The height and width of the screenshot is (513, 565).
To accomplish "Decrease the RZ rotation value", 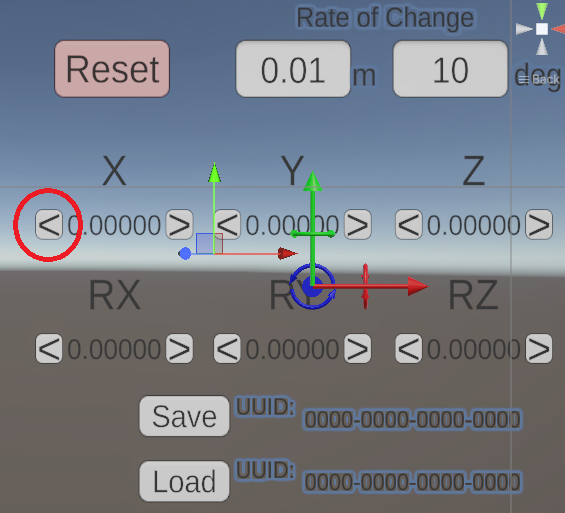I will (x=409, y=349).
